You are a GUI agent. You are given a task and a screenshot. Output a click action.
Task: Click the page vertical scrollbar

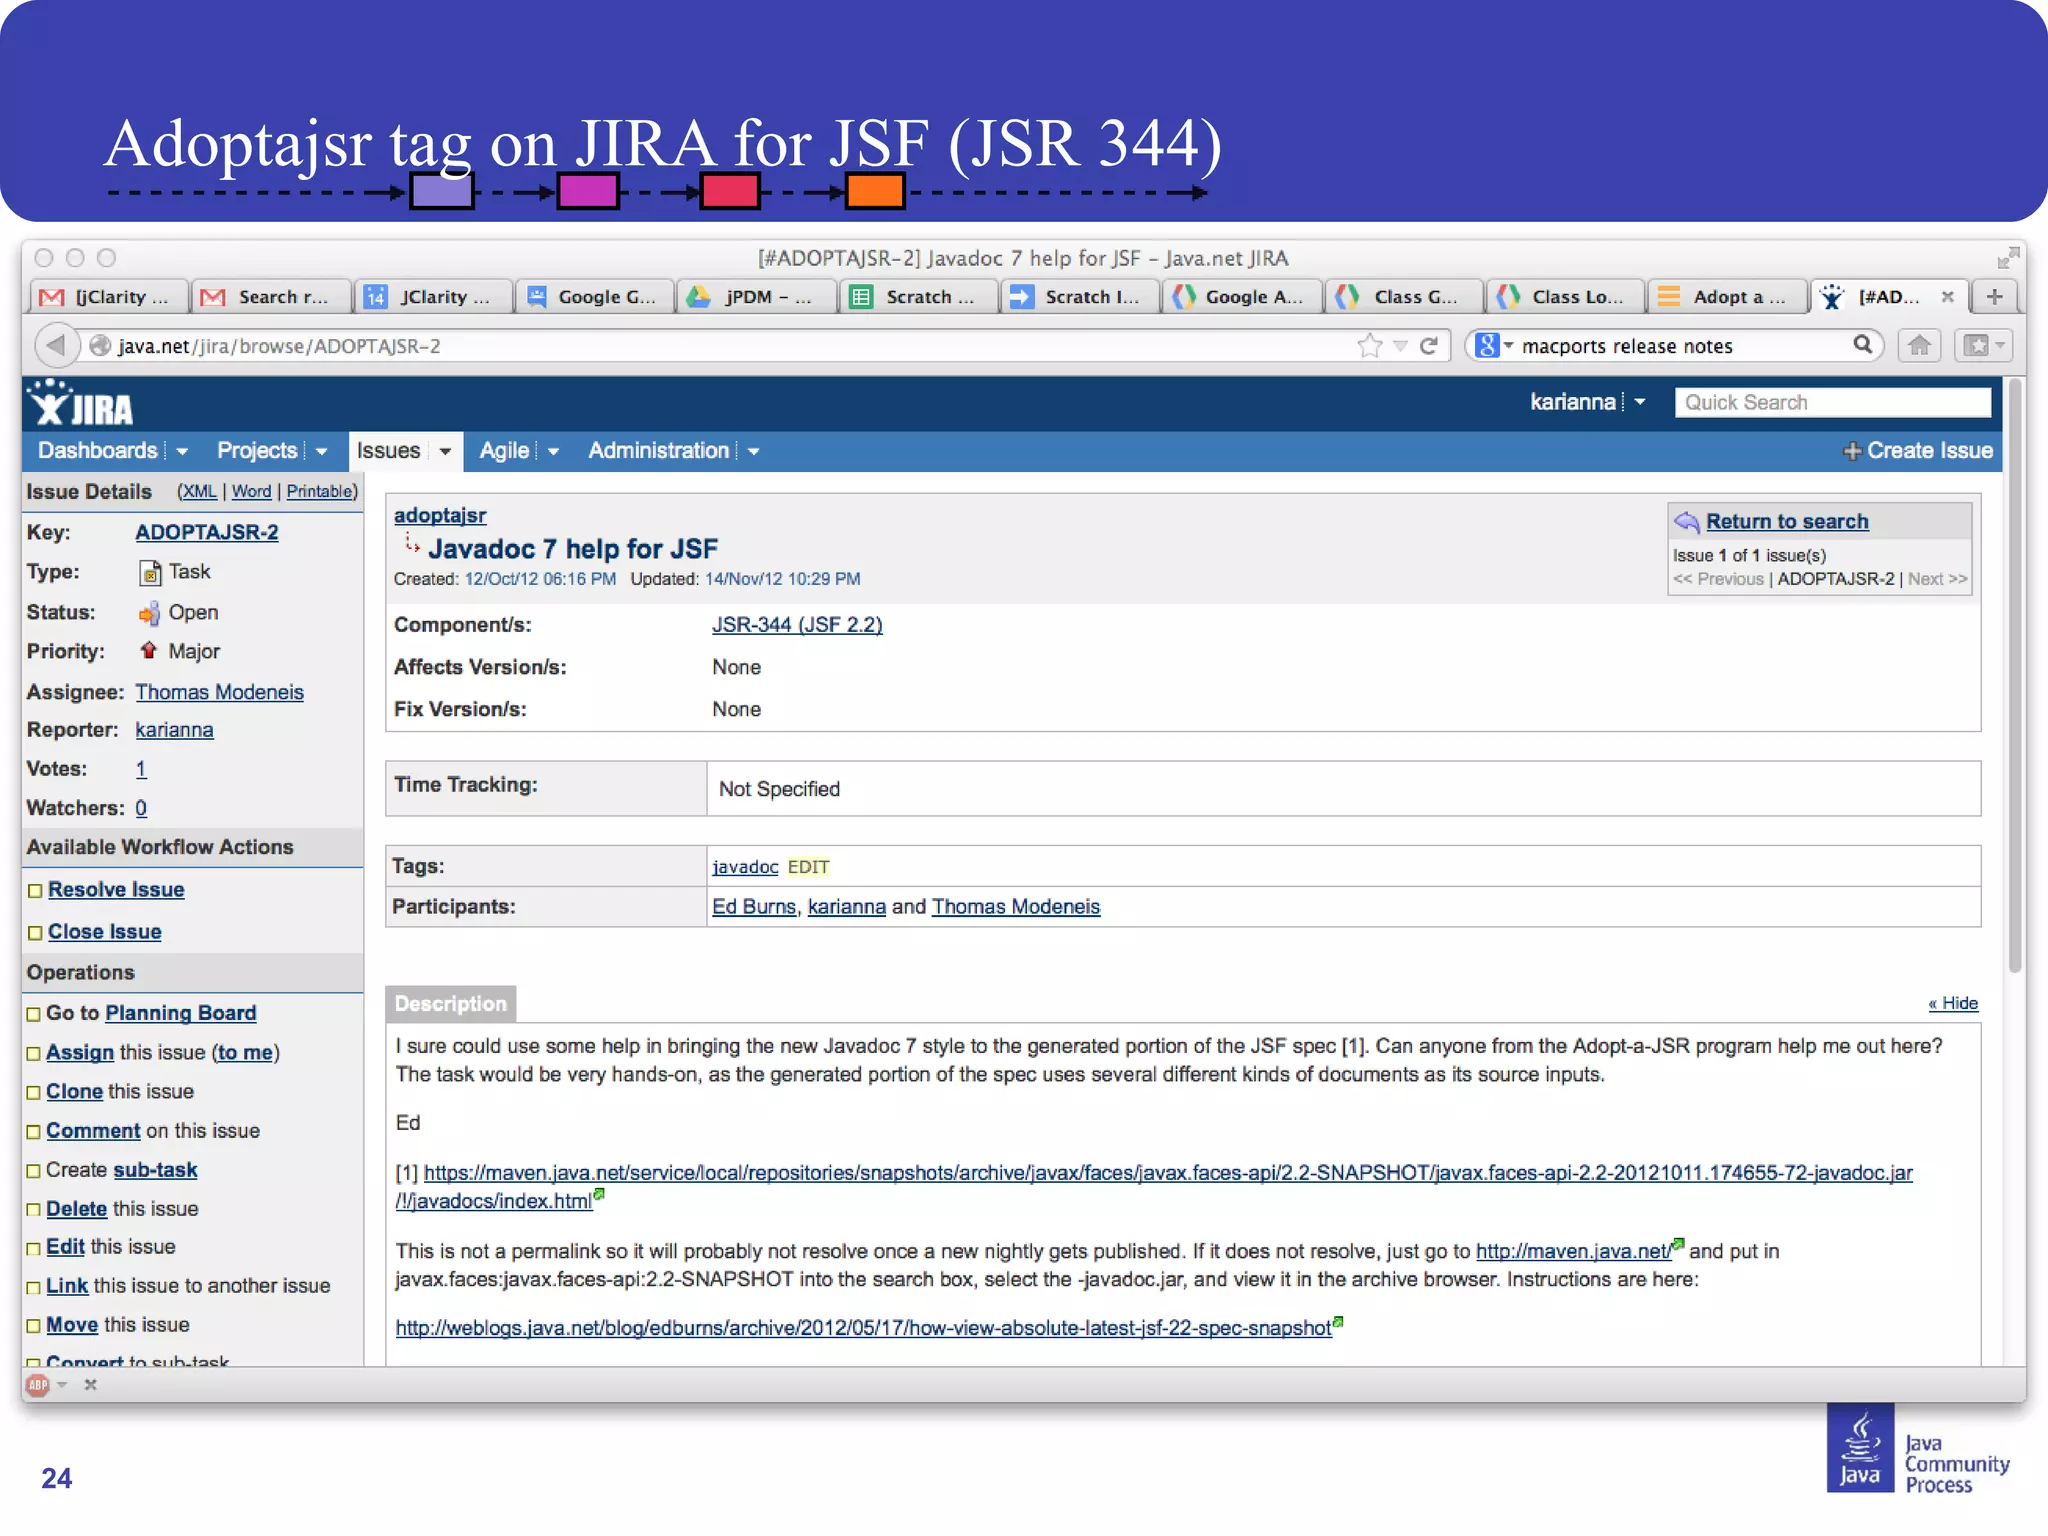(2014, 676)
